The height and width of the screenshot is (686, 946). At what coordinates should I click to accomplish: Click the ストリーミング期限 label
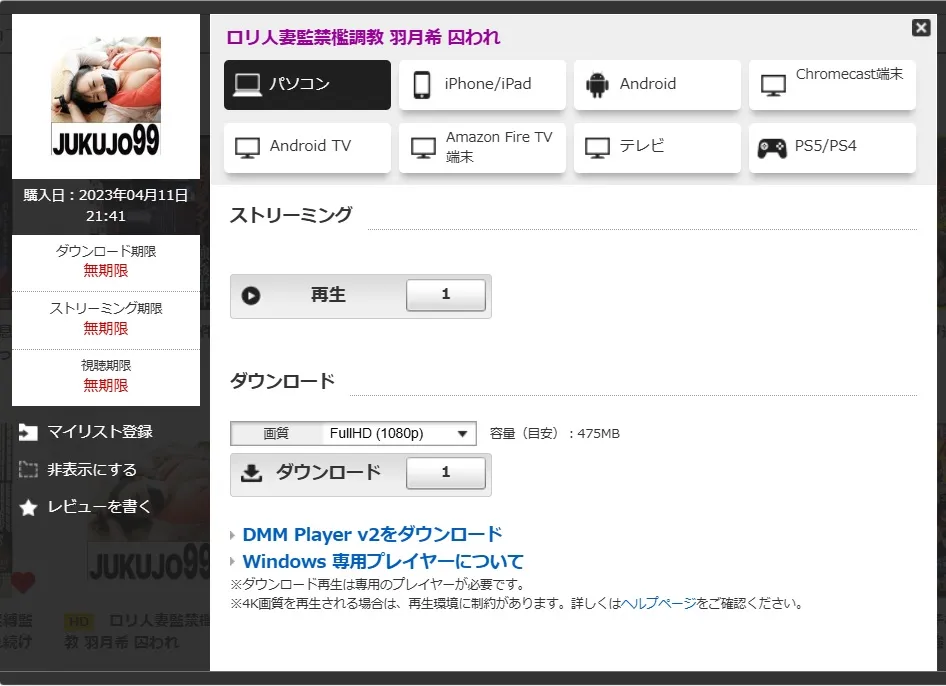[106, 308]
